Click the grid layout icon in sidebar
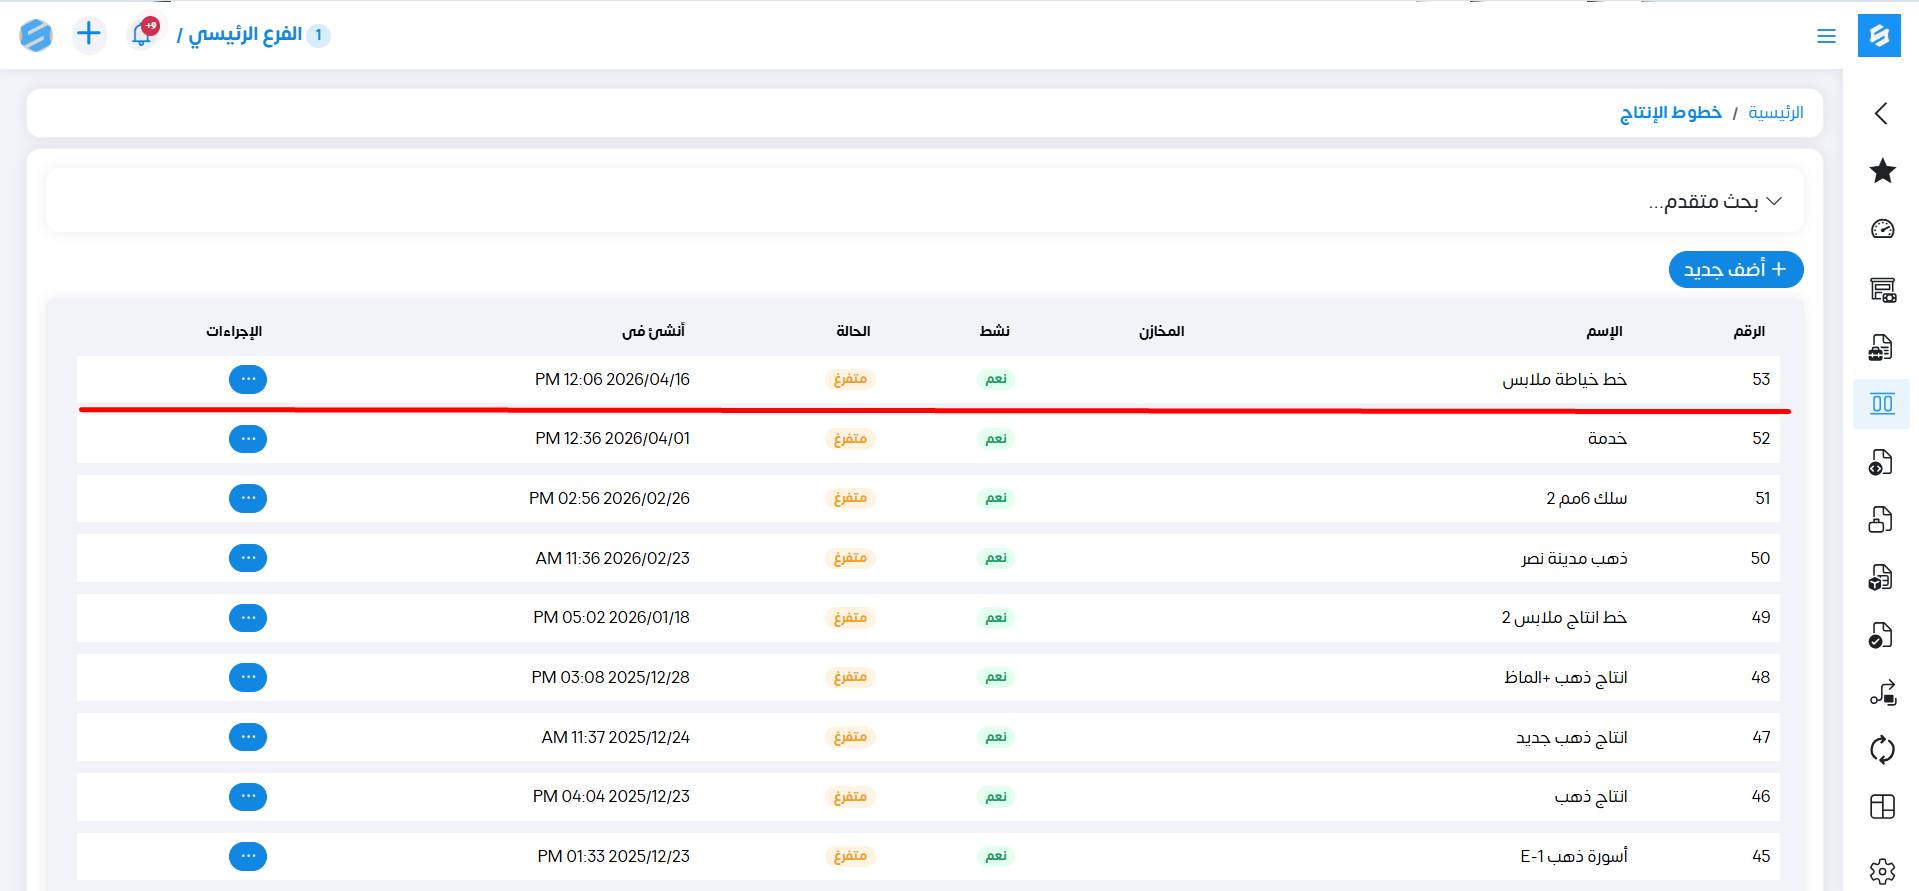Viewport: 1919px width, 891px height. [1882, 807]
